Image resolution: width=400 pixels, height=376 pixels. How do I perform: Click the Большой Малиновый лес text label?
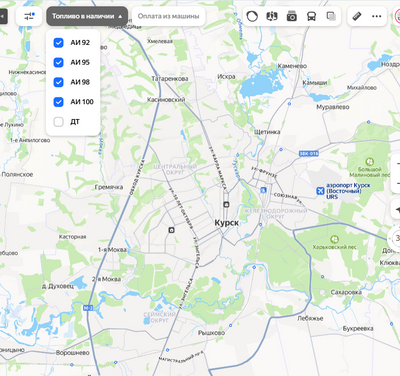coord(369,172)
